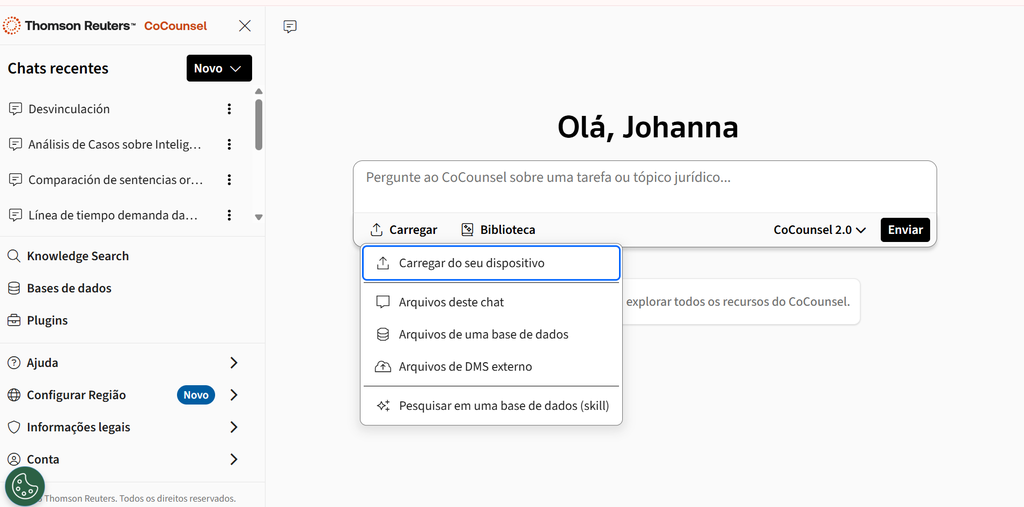Select Carregar do seu dispositivo
This screenshot has width=1024, height=507.
491,263
